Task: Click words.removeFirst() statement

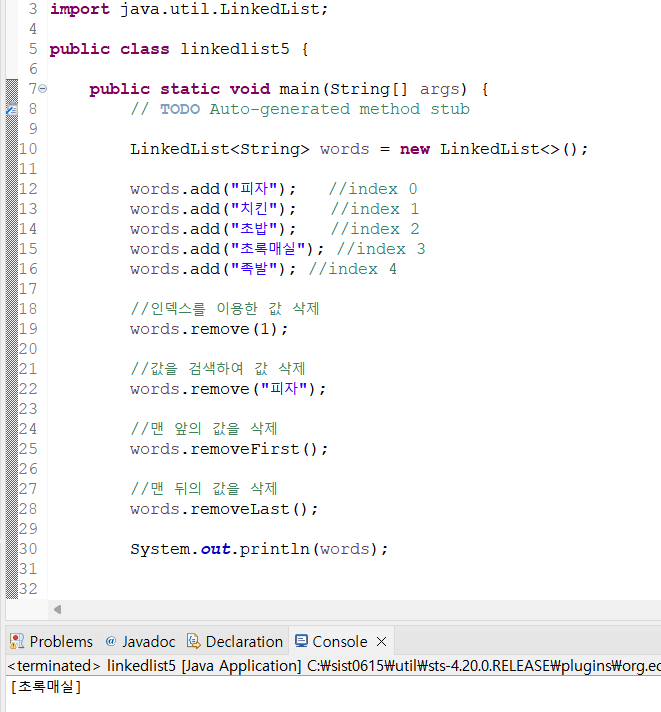Action: pyautogui.click(x=229, y=449)
